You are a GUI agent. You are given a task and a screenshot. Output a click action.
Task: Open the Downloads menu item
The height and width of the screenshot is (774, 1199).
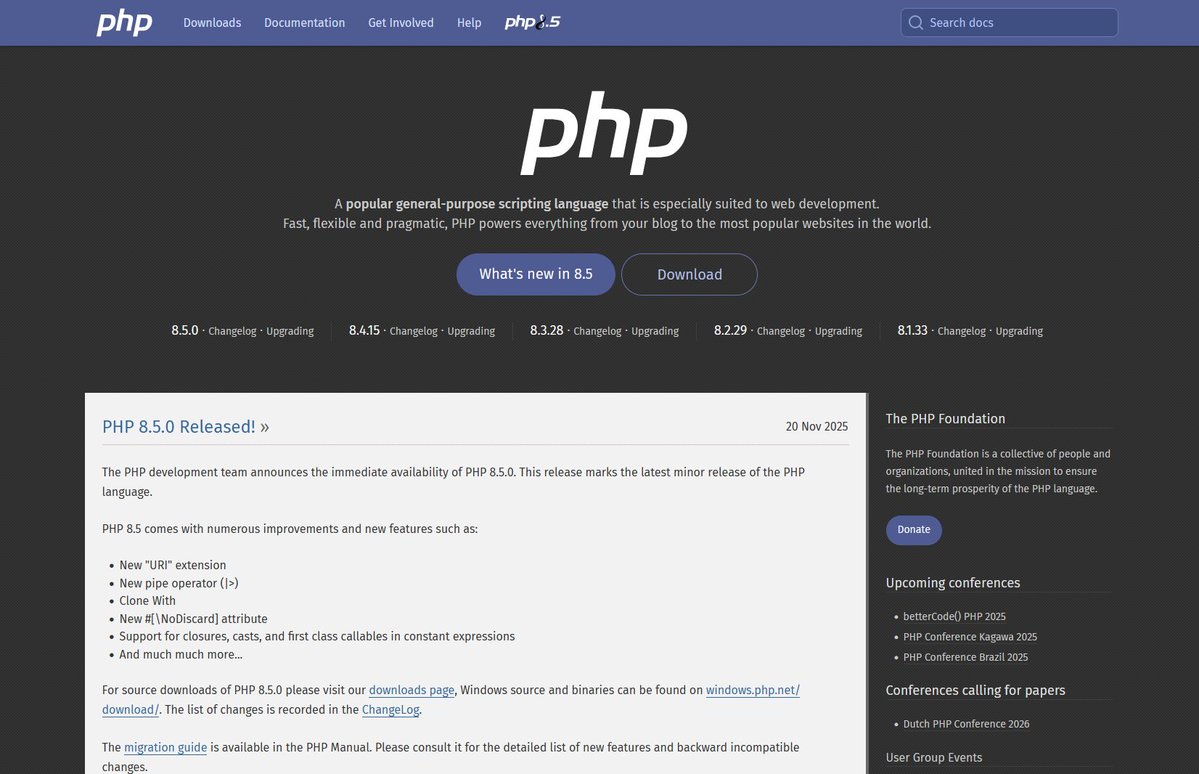pos(212,22)
